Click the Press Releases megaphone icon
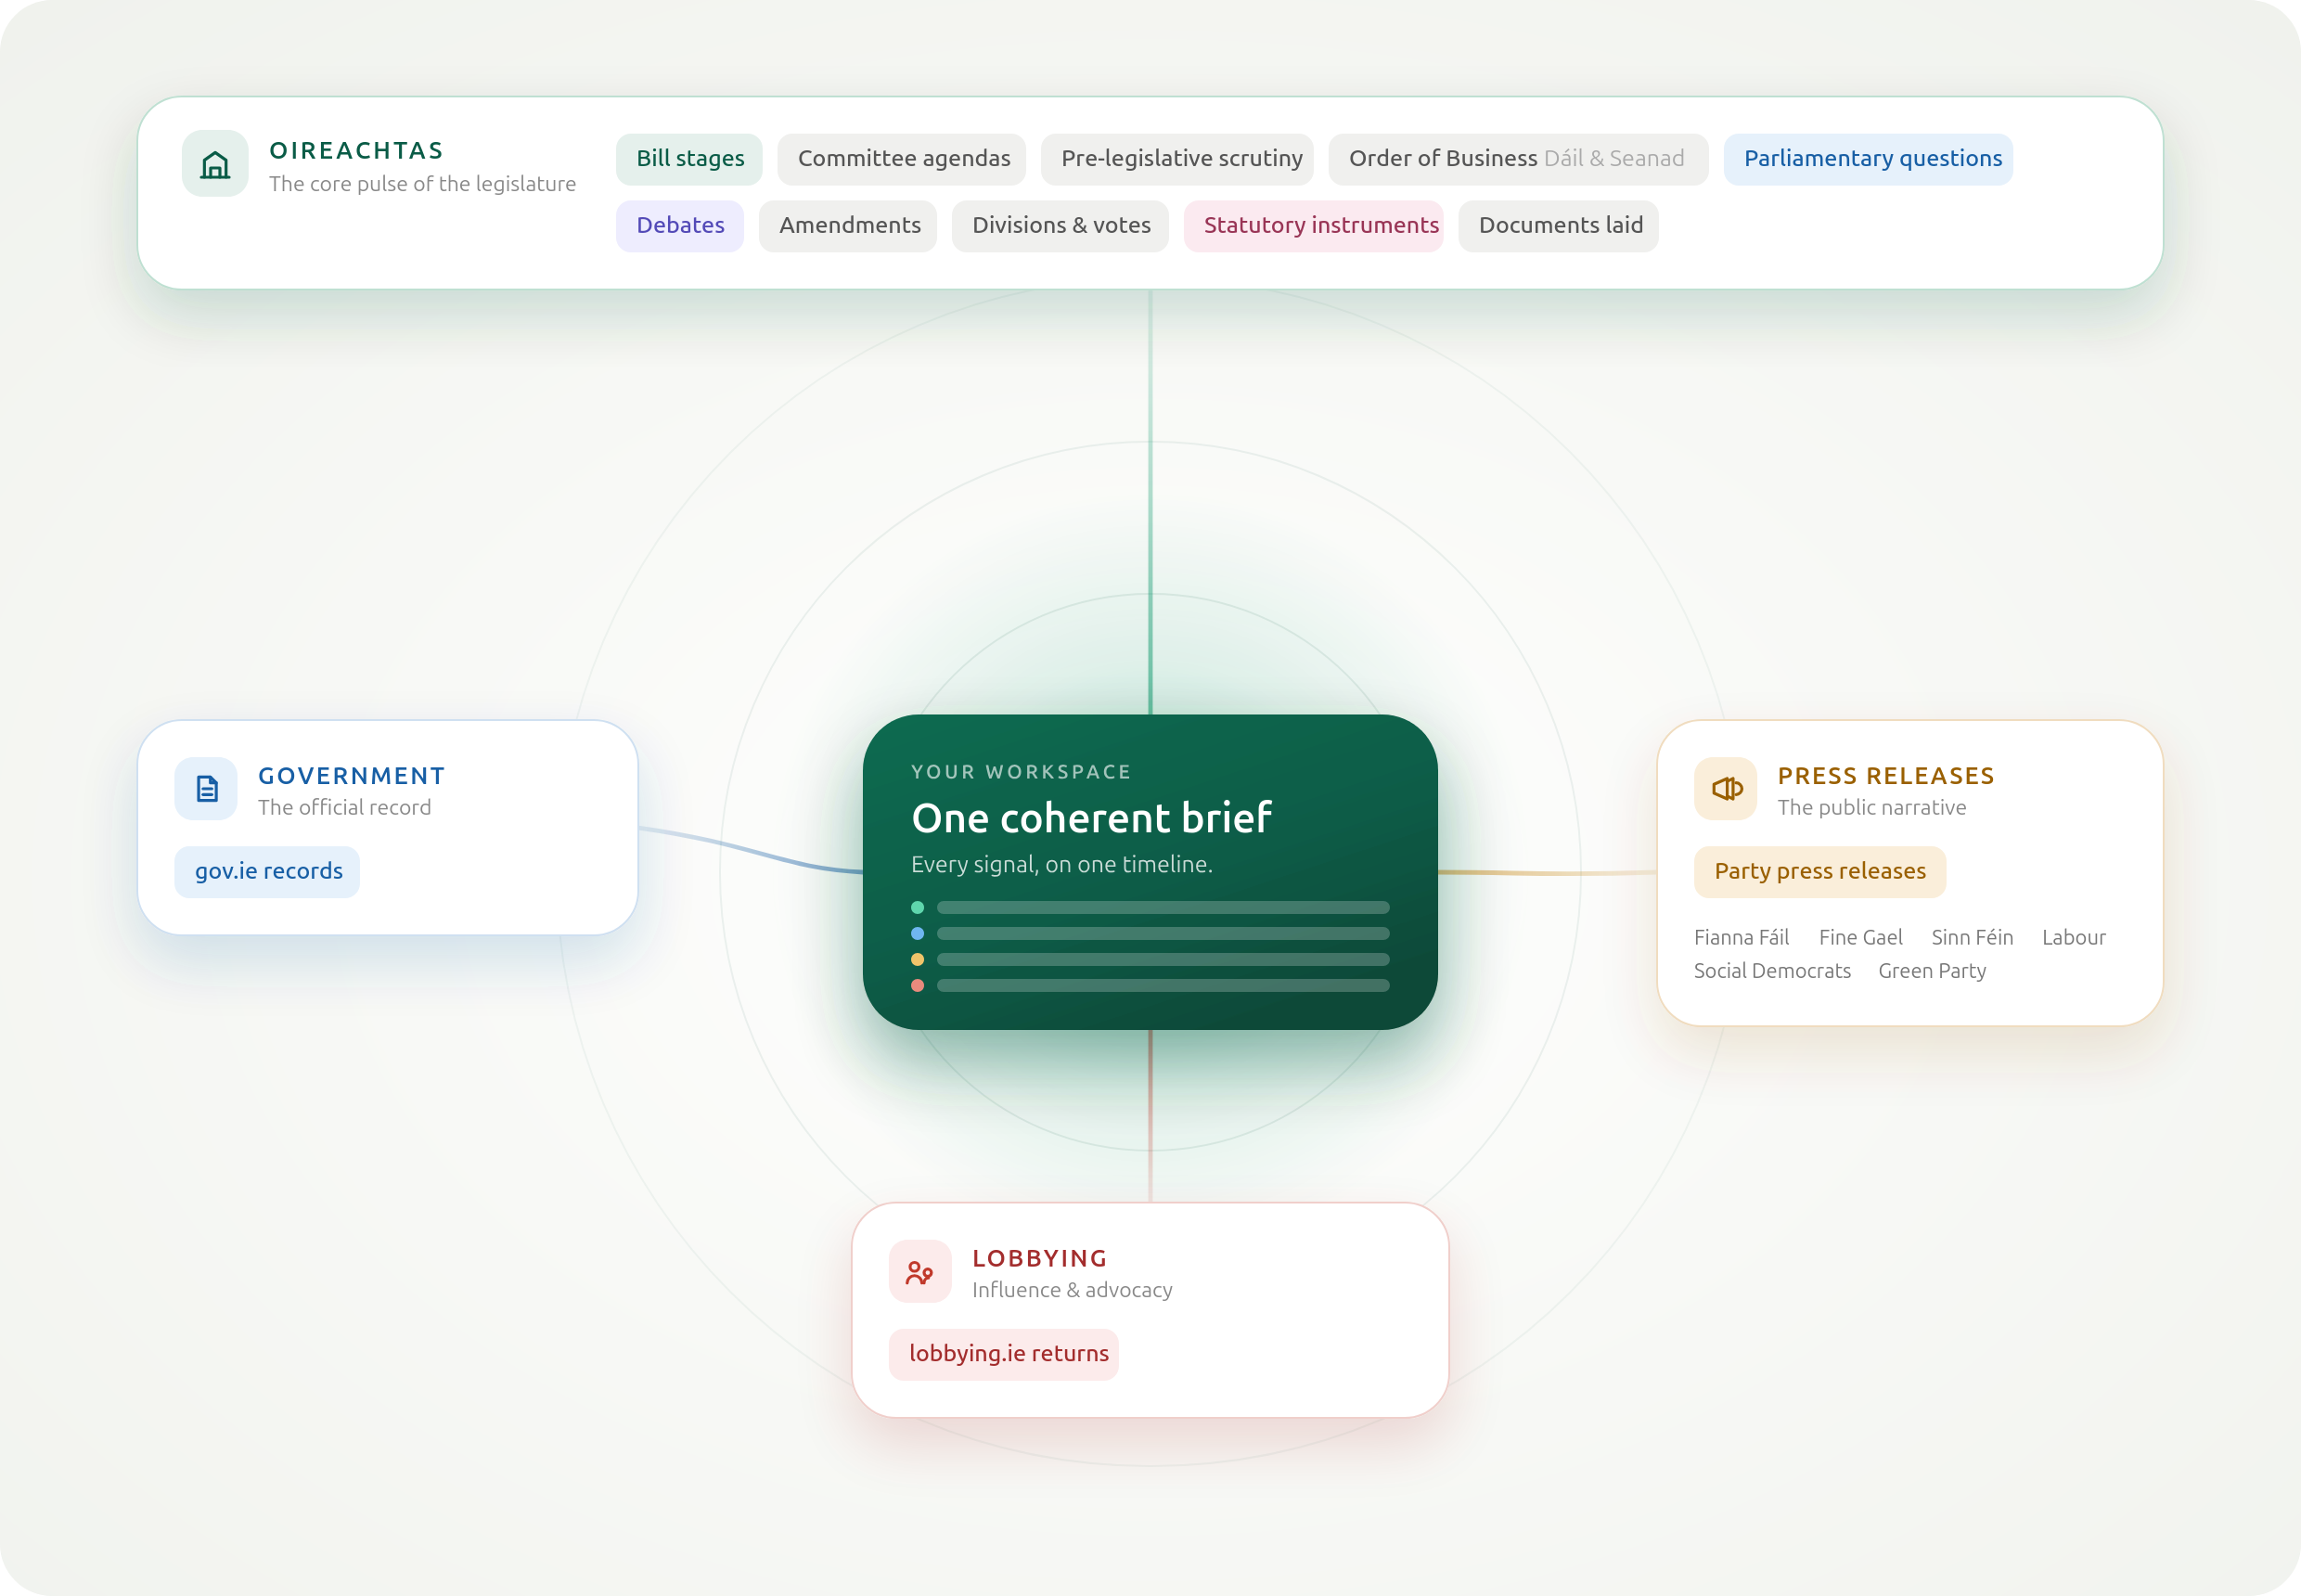Image resolution: width=2301 pixels, height=1596 pixels. pyautogui.click(x=1726, y=789)
